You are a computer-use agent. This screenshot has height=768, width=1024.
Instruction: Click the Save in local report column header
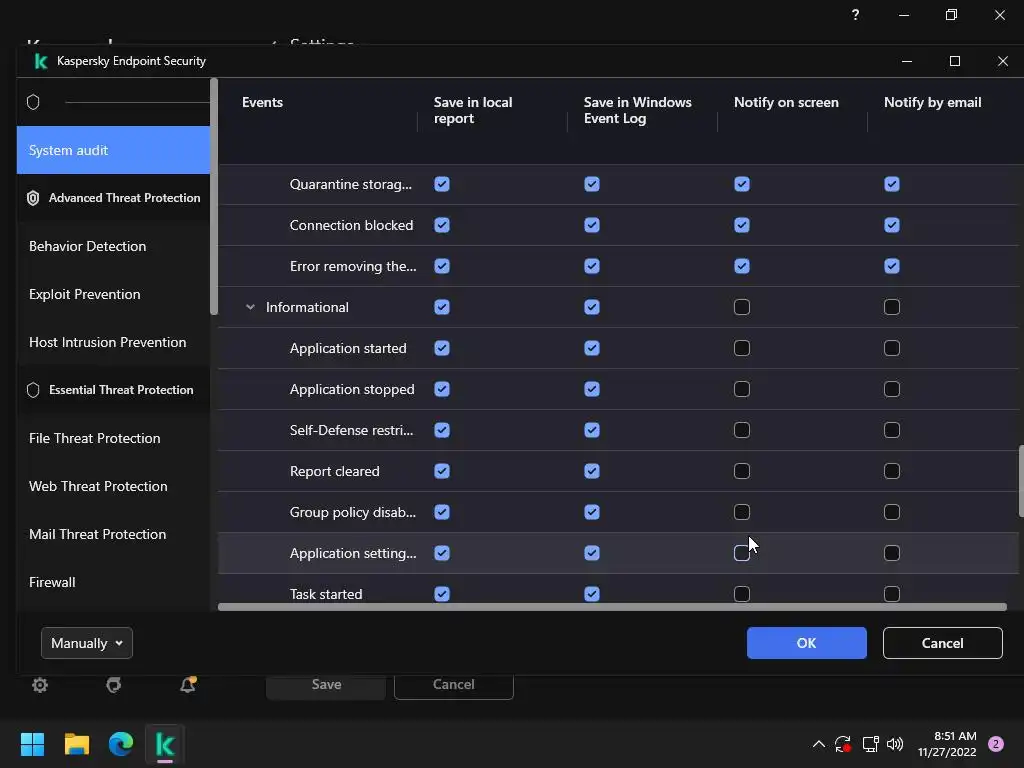point(473,110)
